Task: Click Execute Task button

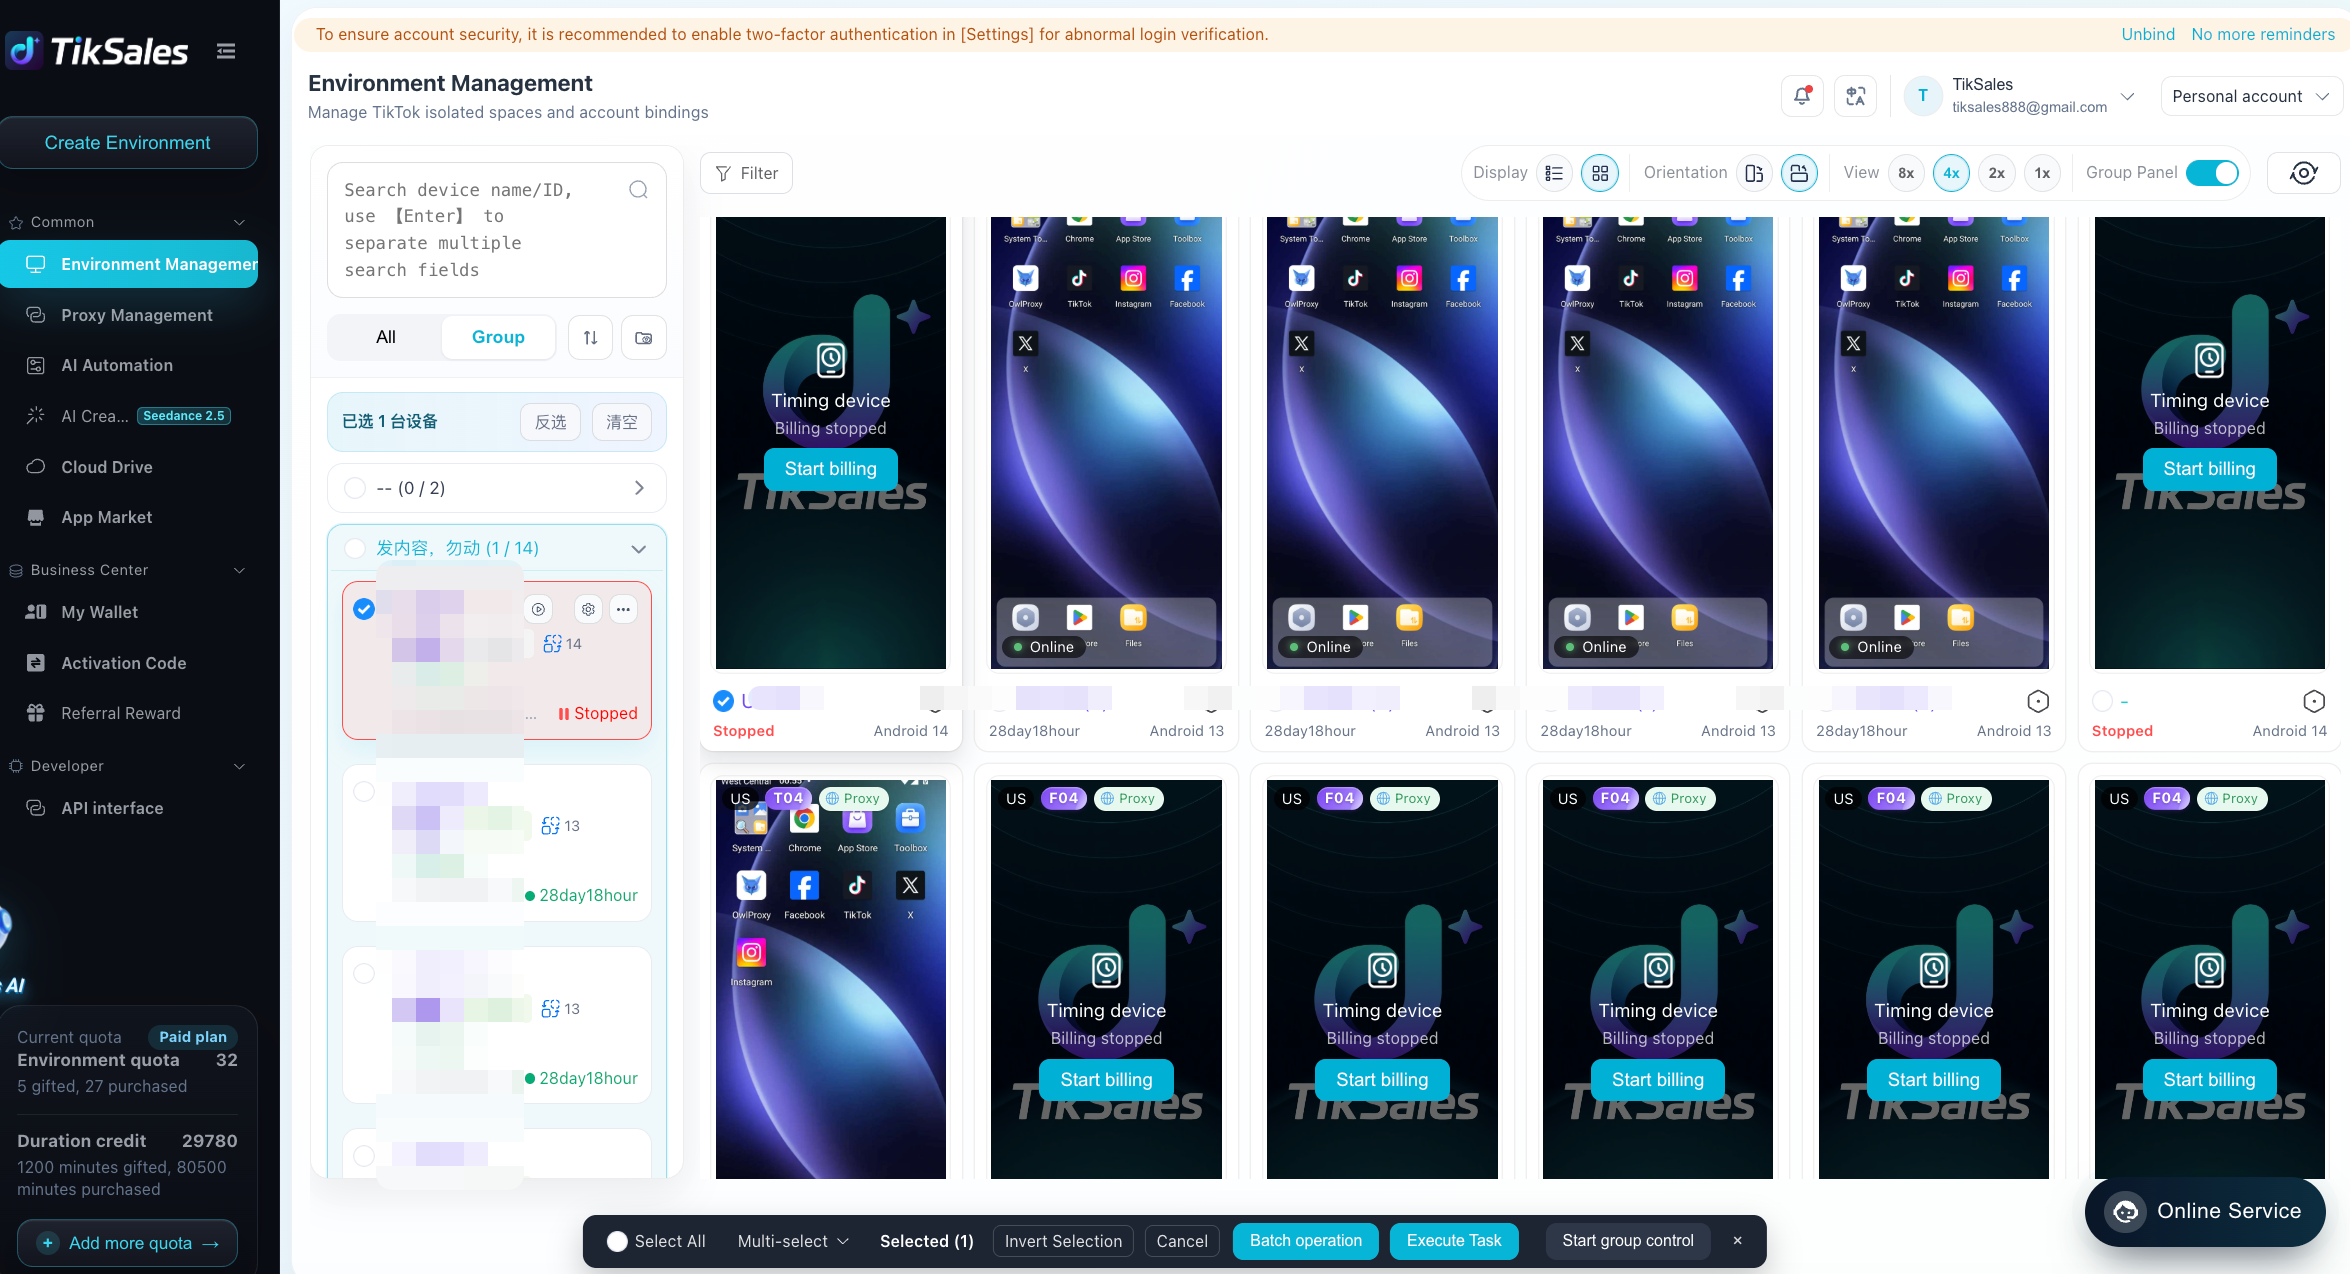Action: [1454, 1241]
